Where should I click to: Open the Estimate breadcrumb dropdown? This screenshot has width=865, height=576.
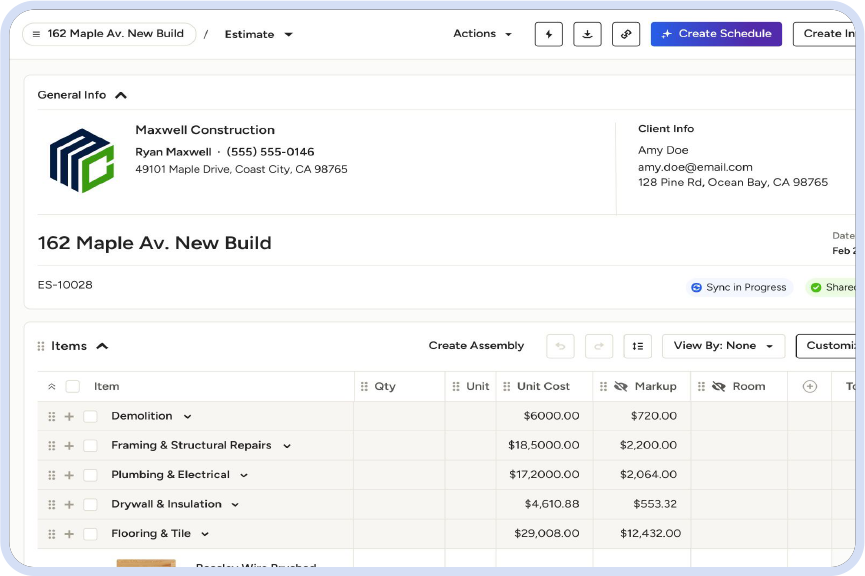(x=258, y=34)
